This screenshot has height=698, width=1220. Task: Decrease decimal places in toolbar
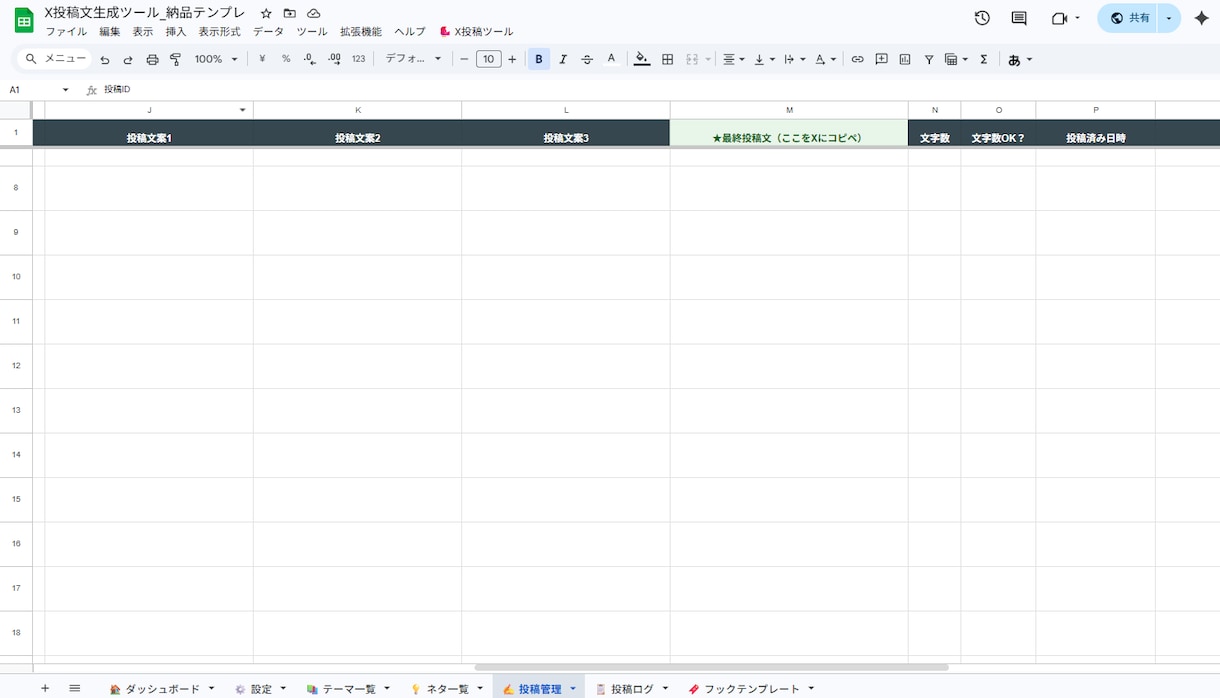click(310, 59)
